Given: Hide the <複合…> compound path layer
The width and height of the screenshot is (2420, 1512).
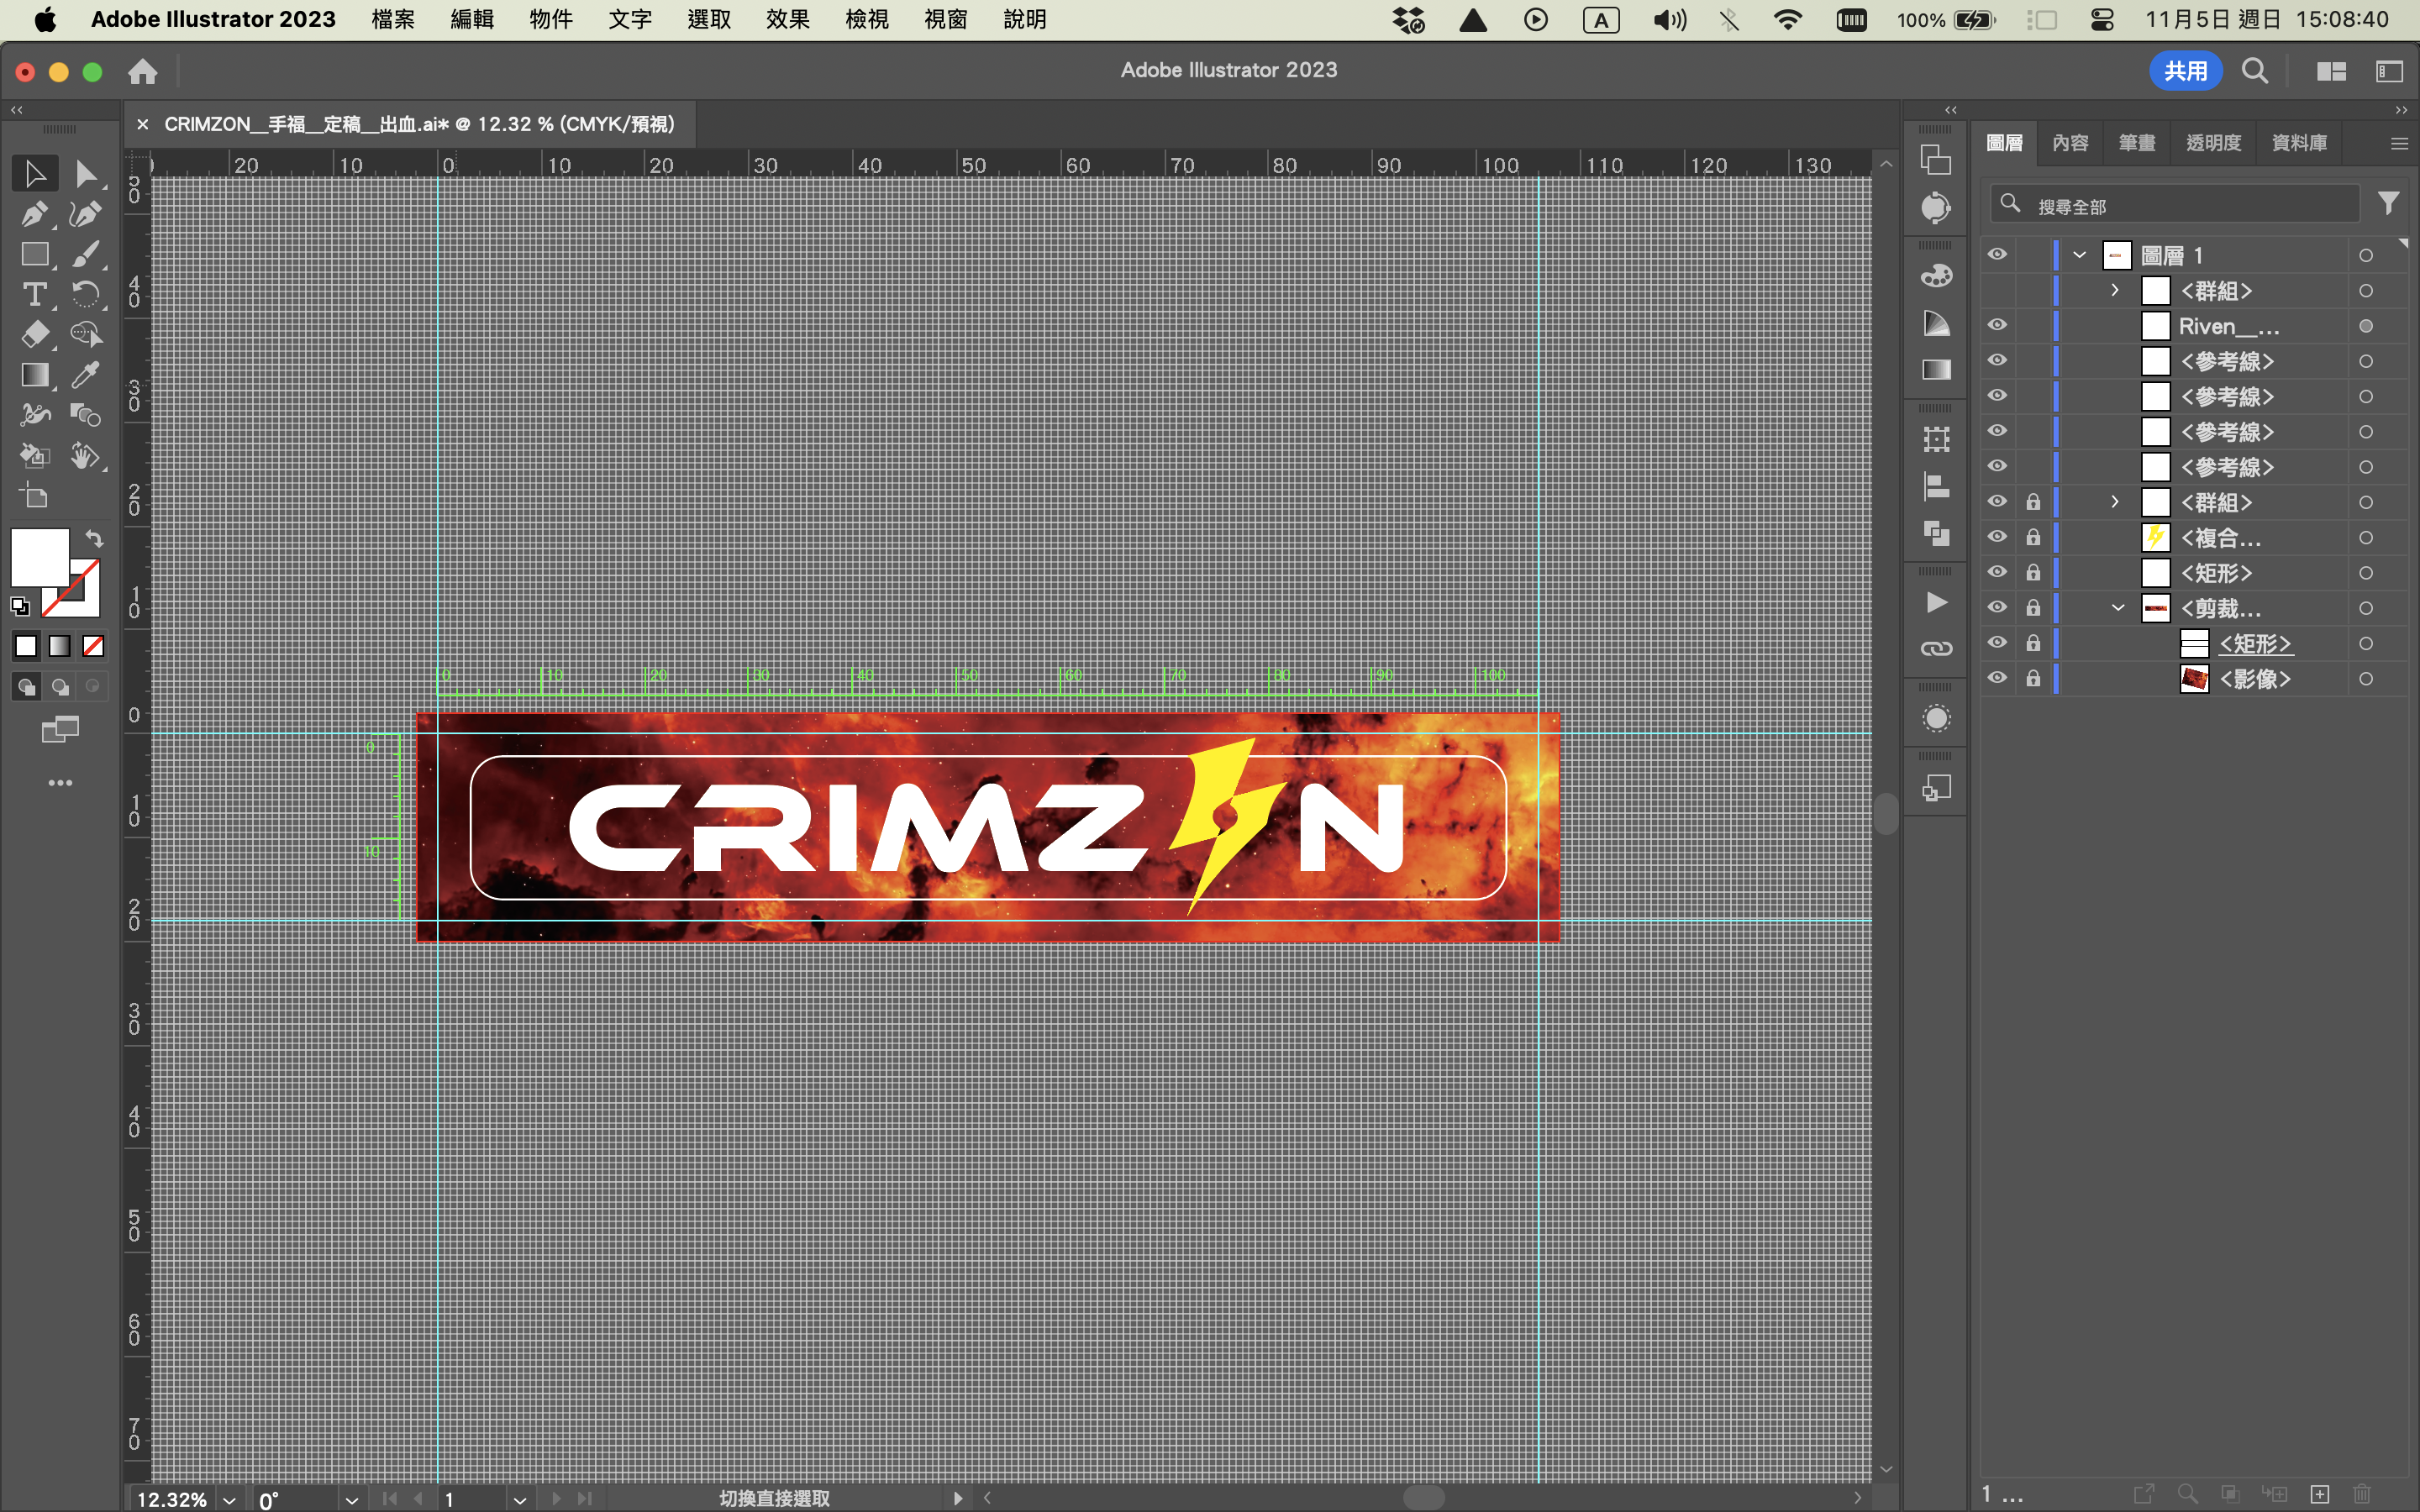Looking at the screenshot, I should coord(1997,537).
